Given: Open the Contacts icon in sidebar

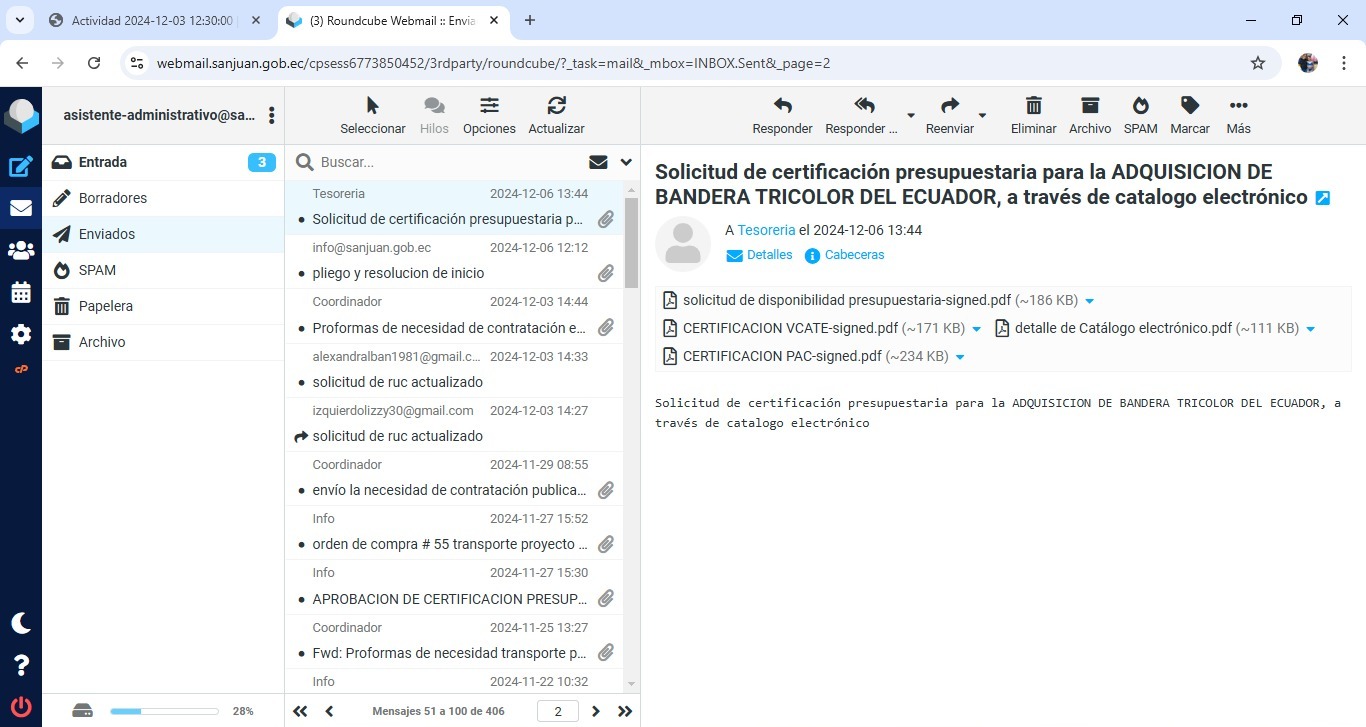Looking at the screenshot, I should point(20,250).
